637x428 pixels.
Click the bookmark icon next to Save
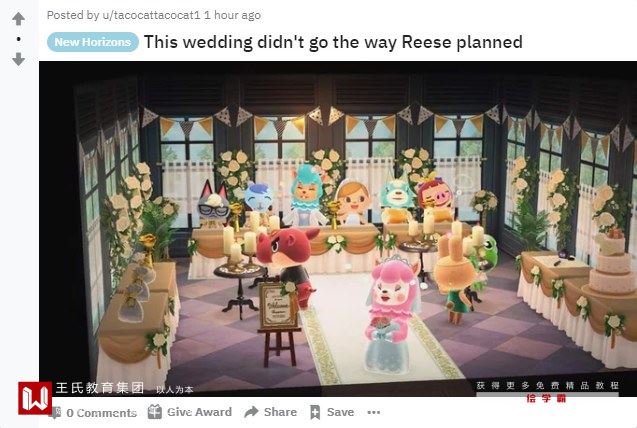(x=315, y=412)
